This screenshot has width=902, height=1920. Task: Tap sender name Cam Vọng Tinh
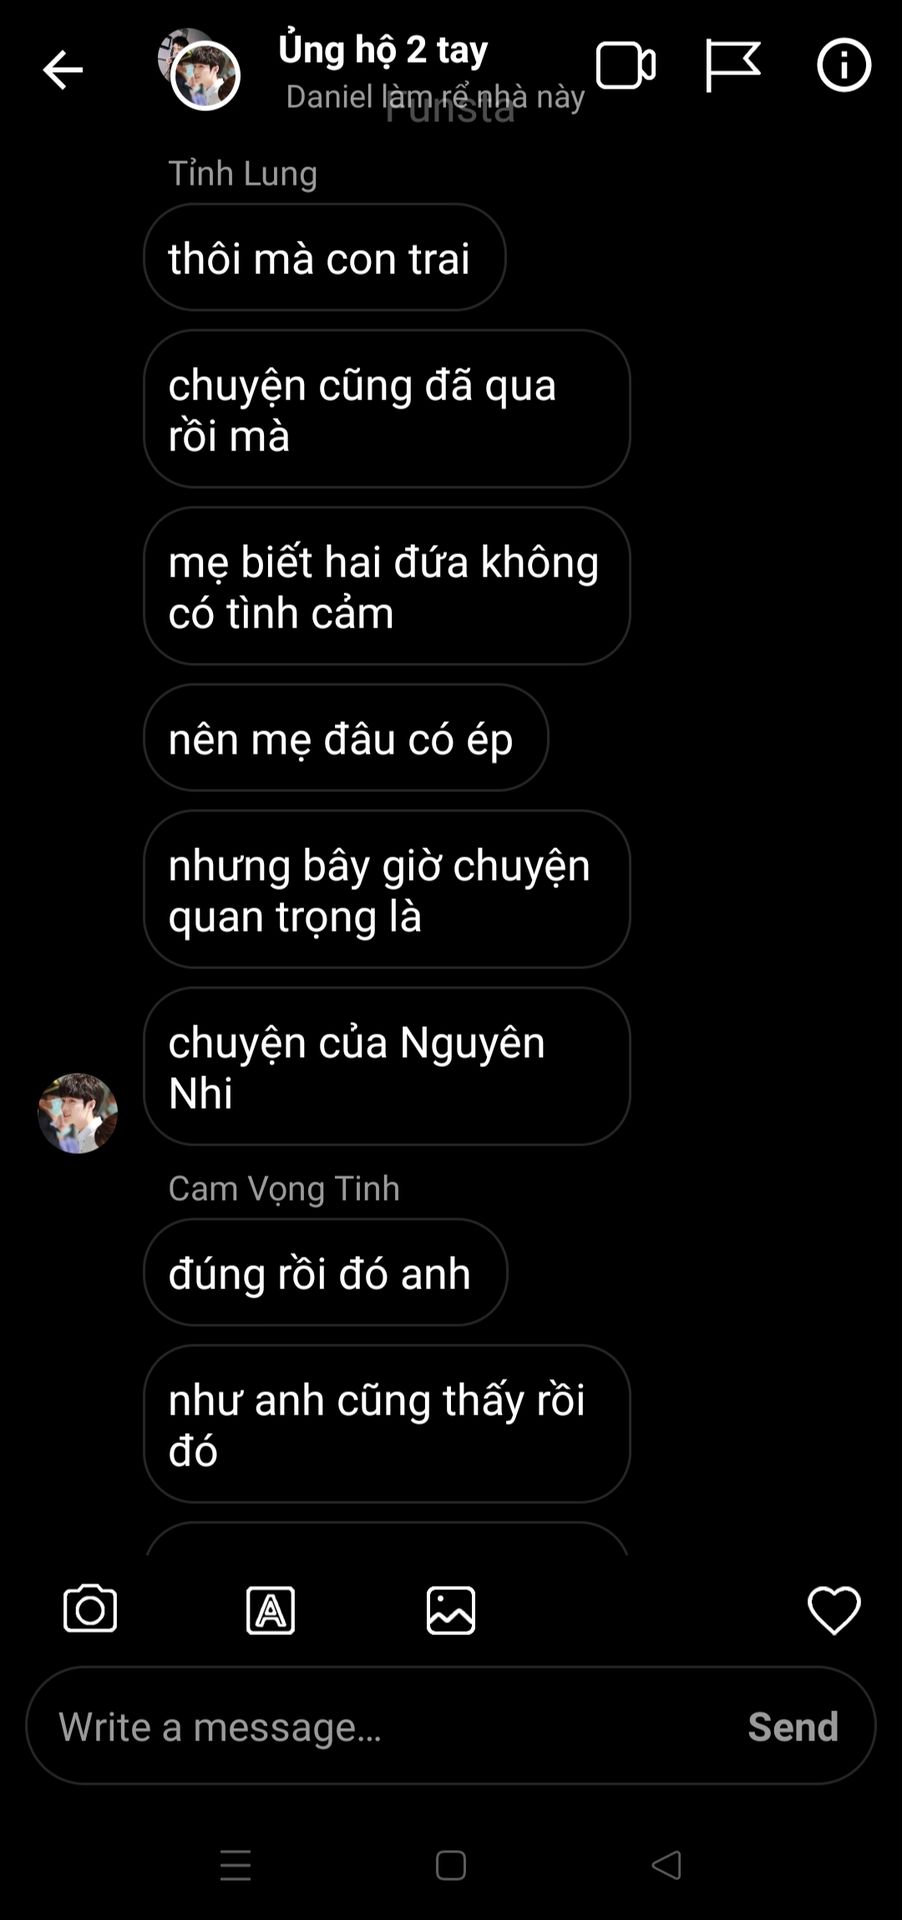pos(284,1188)
